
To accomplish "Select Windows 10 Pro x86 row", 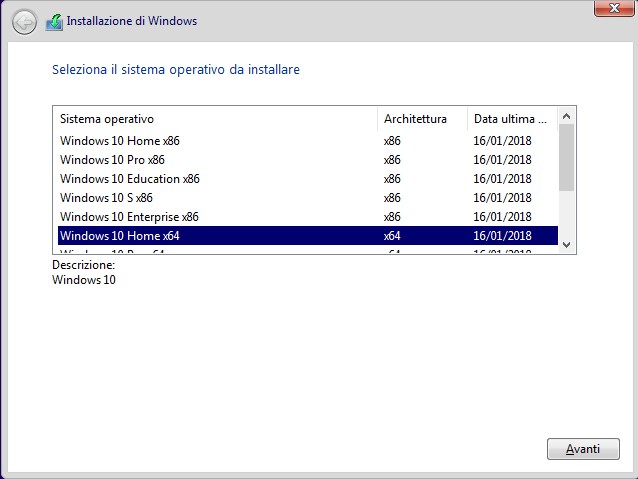I will point(308,160).
